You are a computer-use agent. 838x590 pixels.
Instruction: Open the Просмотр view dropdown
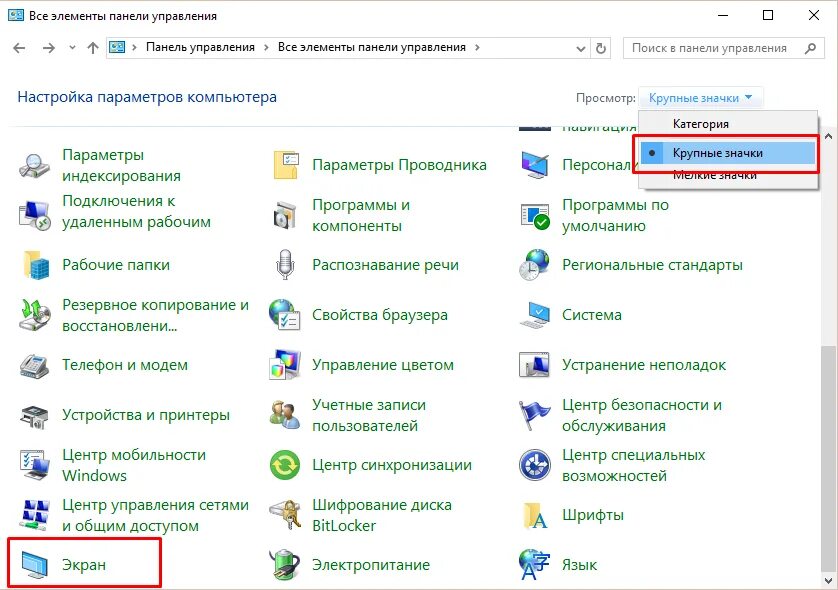click(700, 96)
